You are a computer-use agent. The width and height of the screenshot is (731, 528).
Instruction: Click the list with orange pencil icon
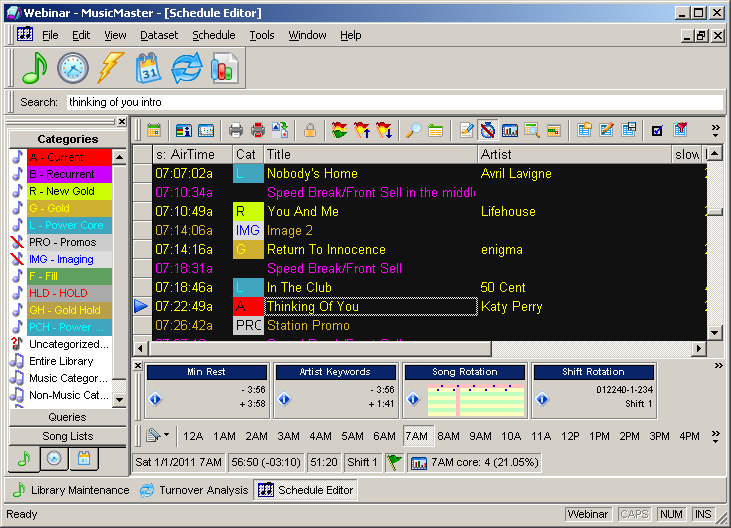click(x=606, y=130)
